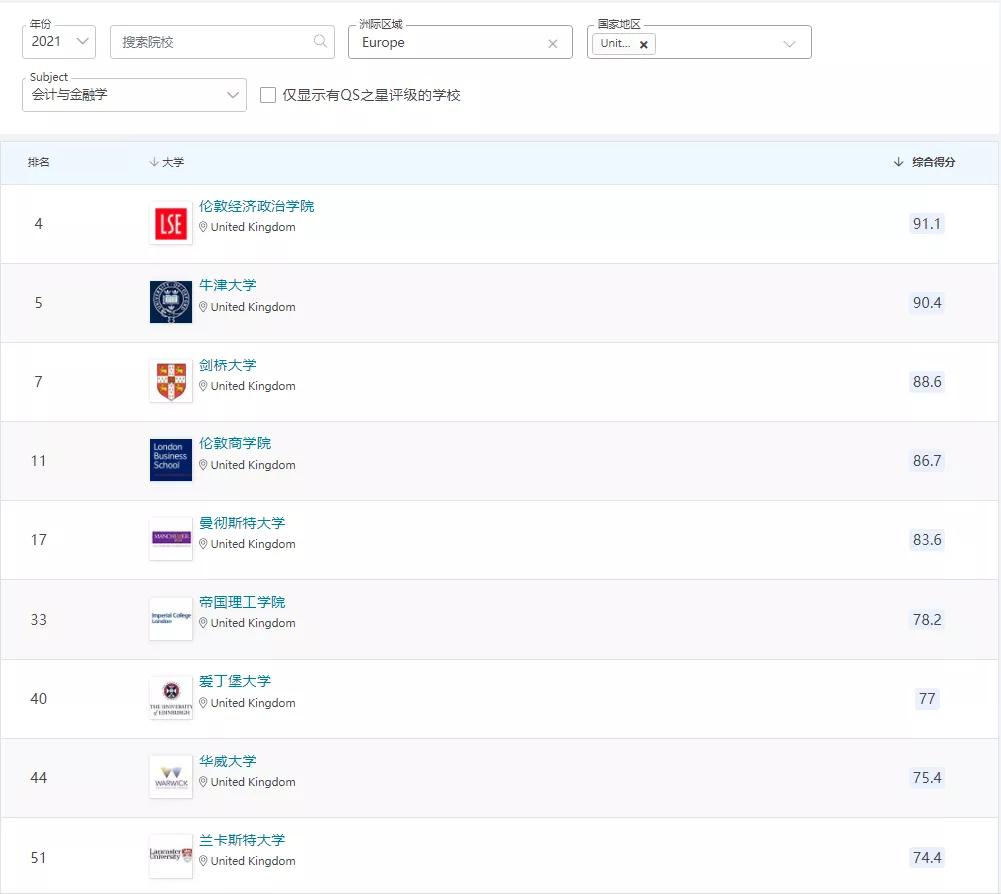Image resolution: width=1001 pixels, height=894 pixels.
Task: Open the 2021 year dropdown
Action: point(59,42)
